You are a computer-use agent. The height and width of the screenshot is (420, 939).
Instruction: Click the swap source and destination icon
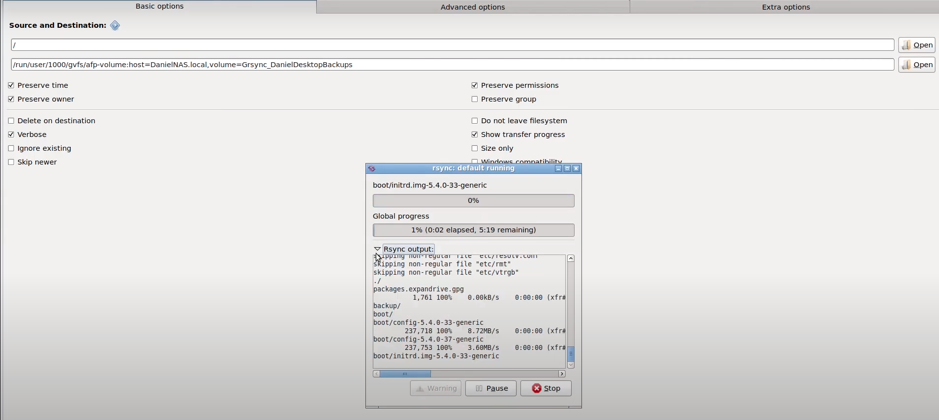point(115,26)
